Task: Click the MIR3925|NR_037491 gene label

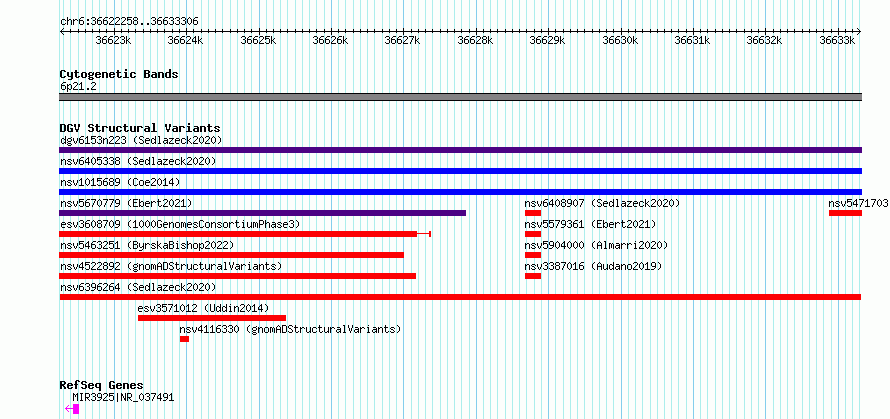Action: pos(123,397)
